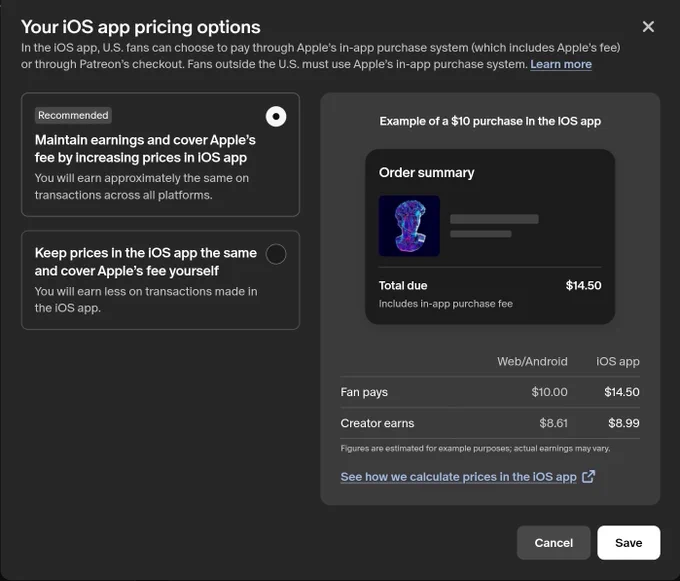Click the external link icon beside the calculation link
This screenshot has height=581, width=680.
588,477
